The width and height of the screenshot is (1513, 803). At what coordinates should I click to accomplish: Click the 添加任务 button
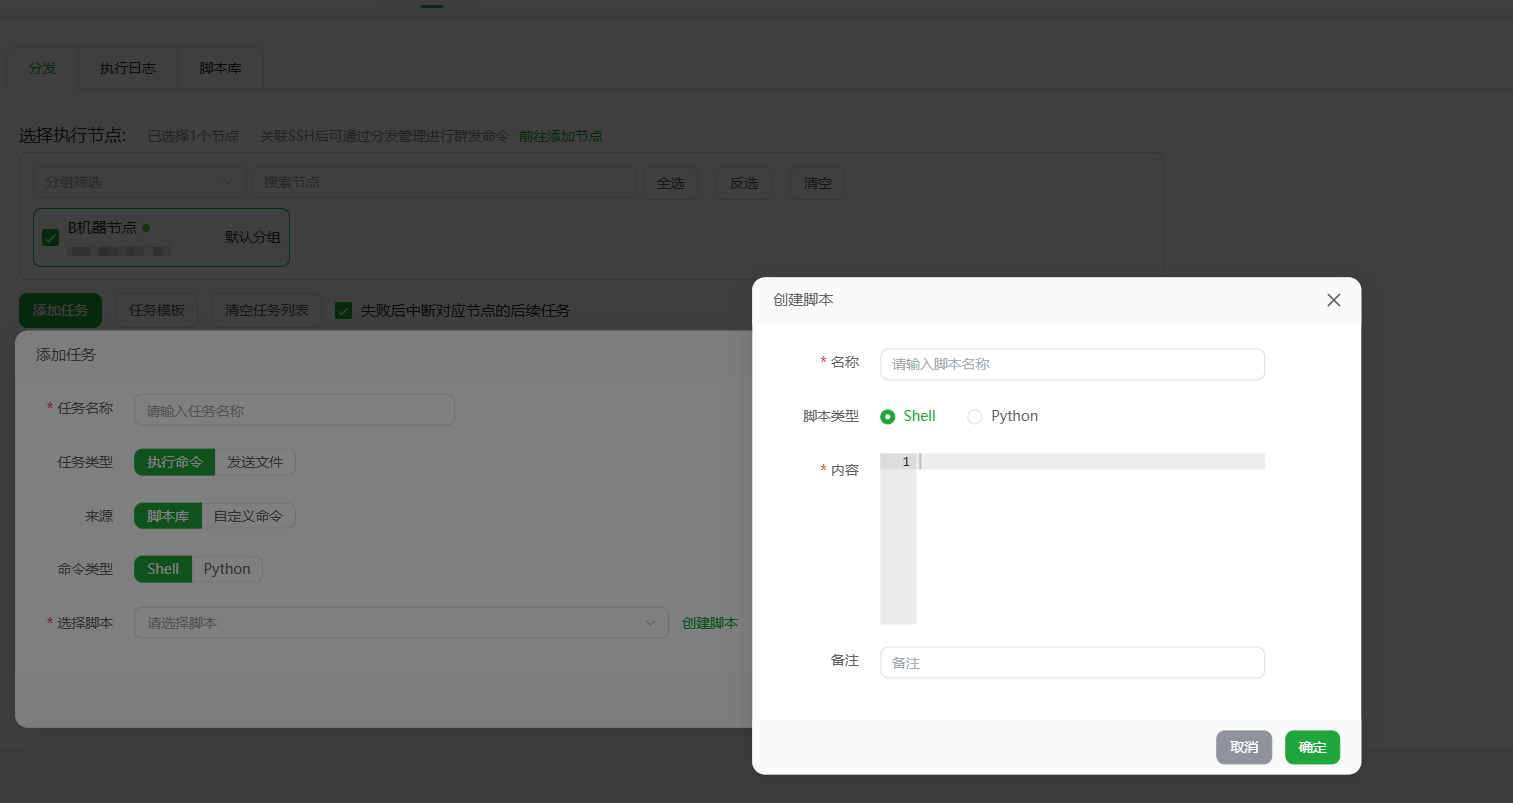(x=60, y=310)
